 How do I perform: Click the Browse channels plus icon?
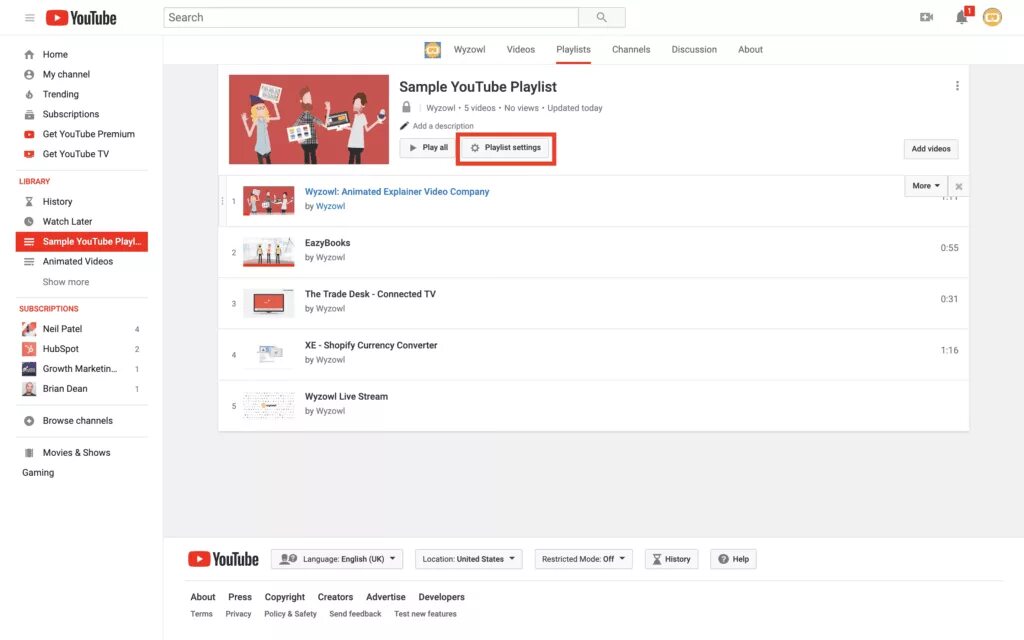[29, 421]
